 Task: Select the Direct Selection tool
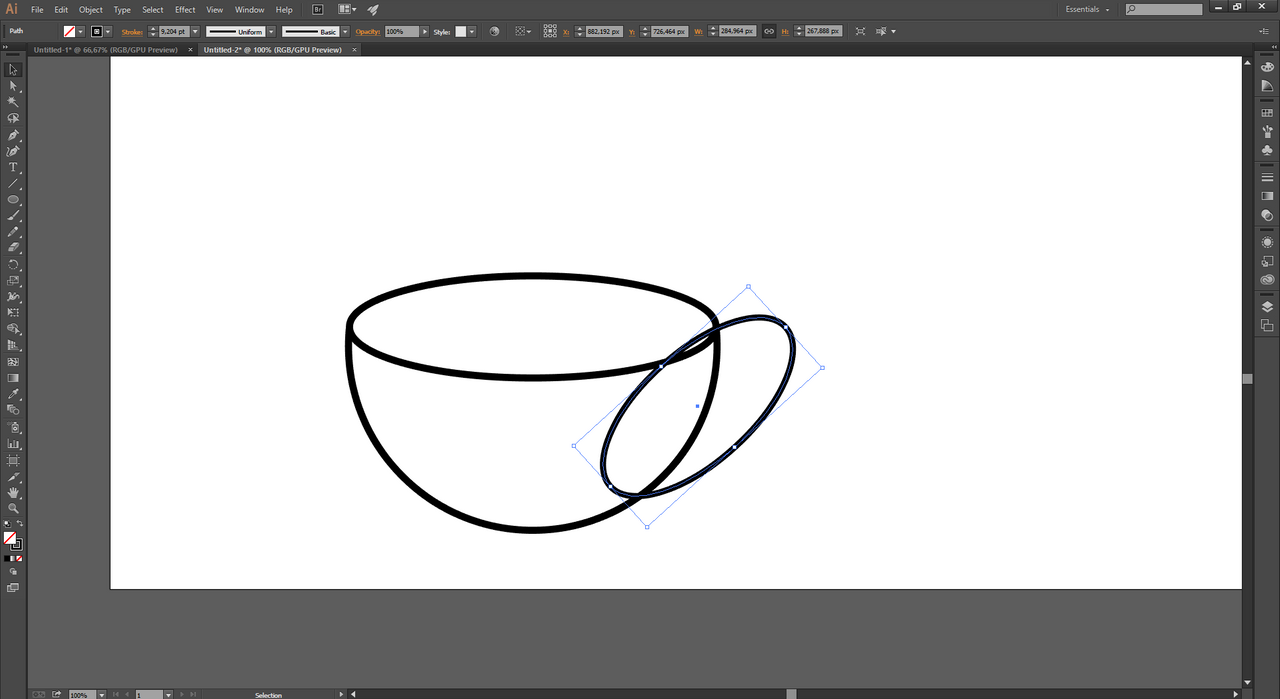click(x=13, y=86)
